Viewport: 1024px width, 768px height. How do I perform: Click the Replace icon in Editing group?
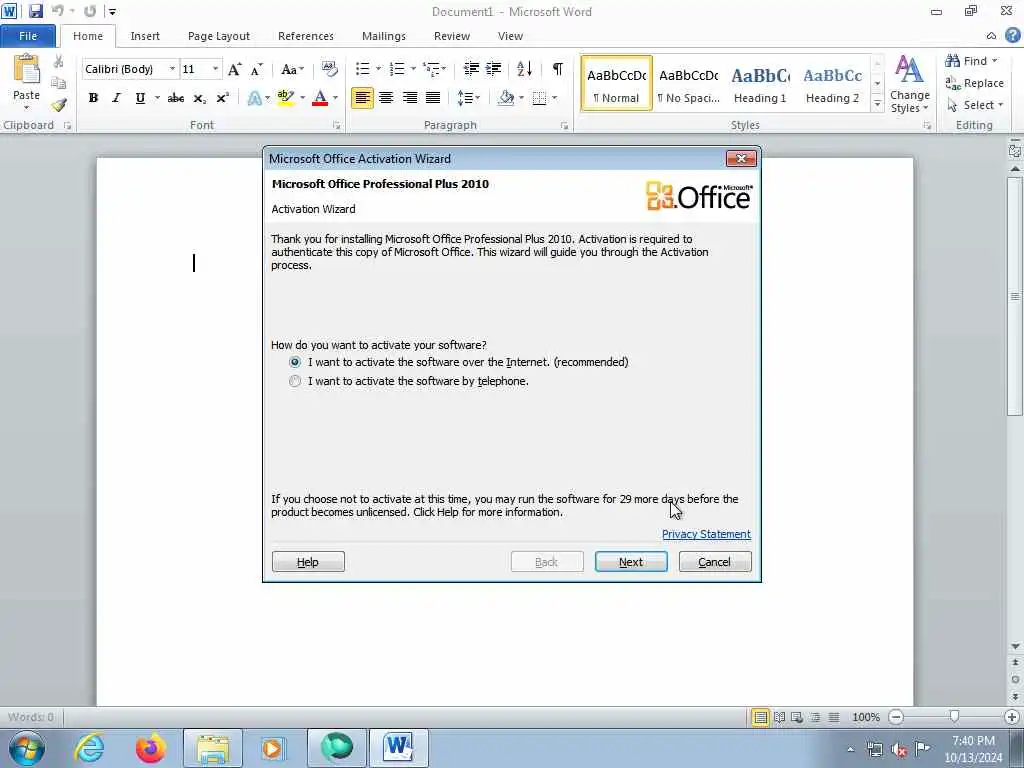tap(974, 83)
